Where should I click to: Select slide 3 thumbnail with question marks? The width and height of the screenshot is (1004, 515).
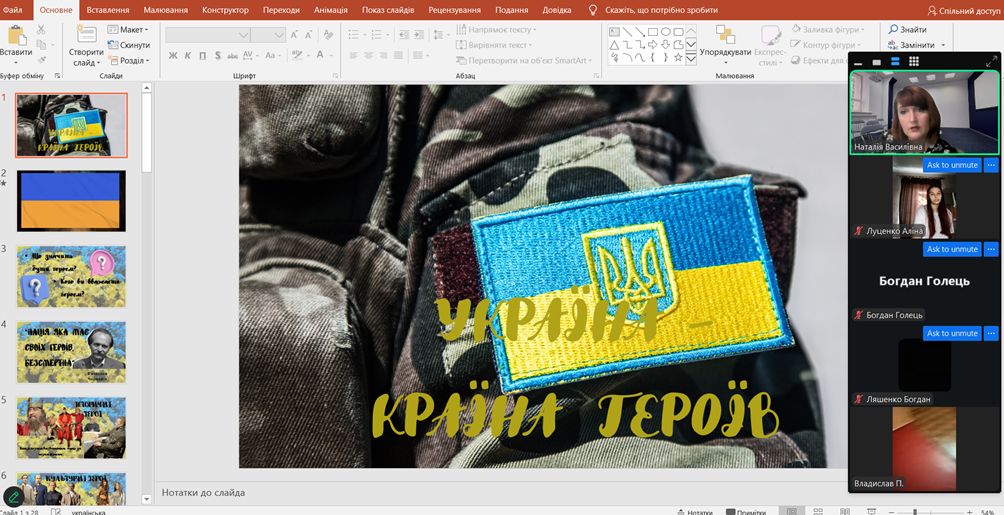click(x=71, y=276)
